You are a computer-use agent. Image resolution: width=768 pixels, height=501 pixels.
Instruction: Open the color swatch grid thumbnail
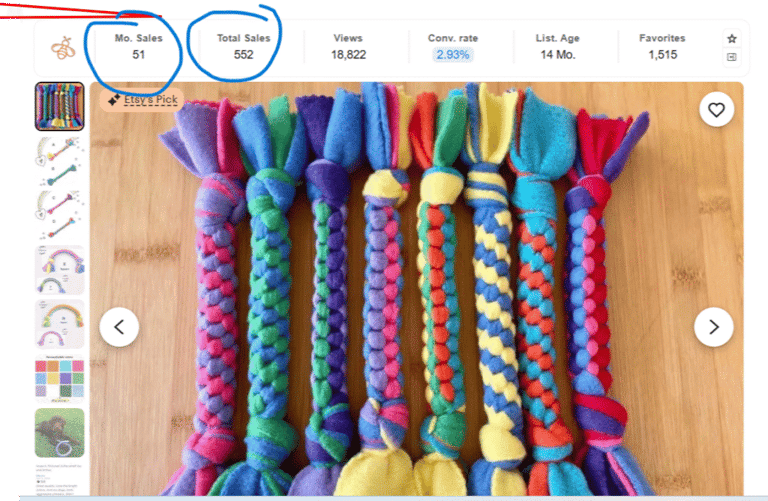click(x=59, y=379)
